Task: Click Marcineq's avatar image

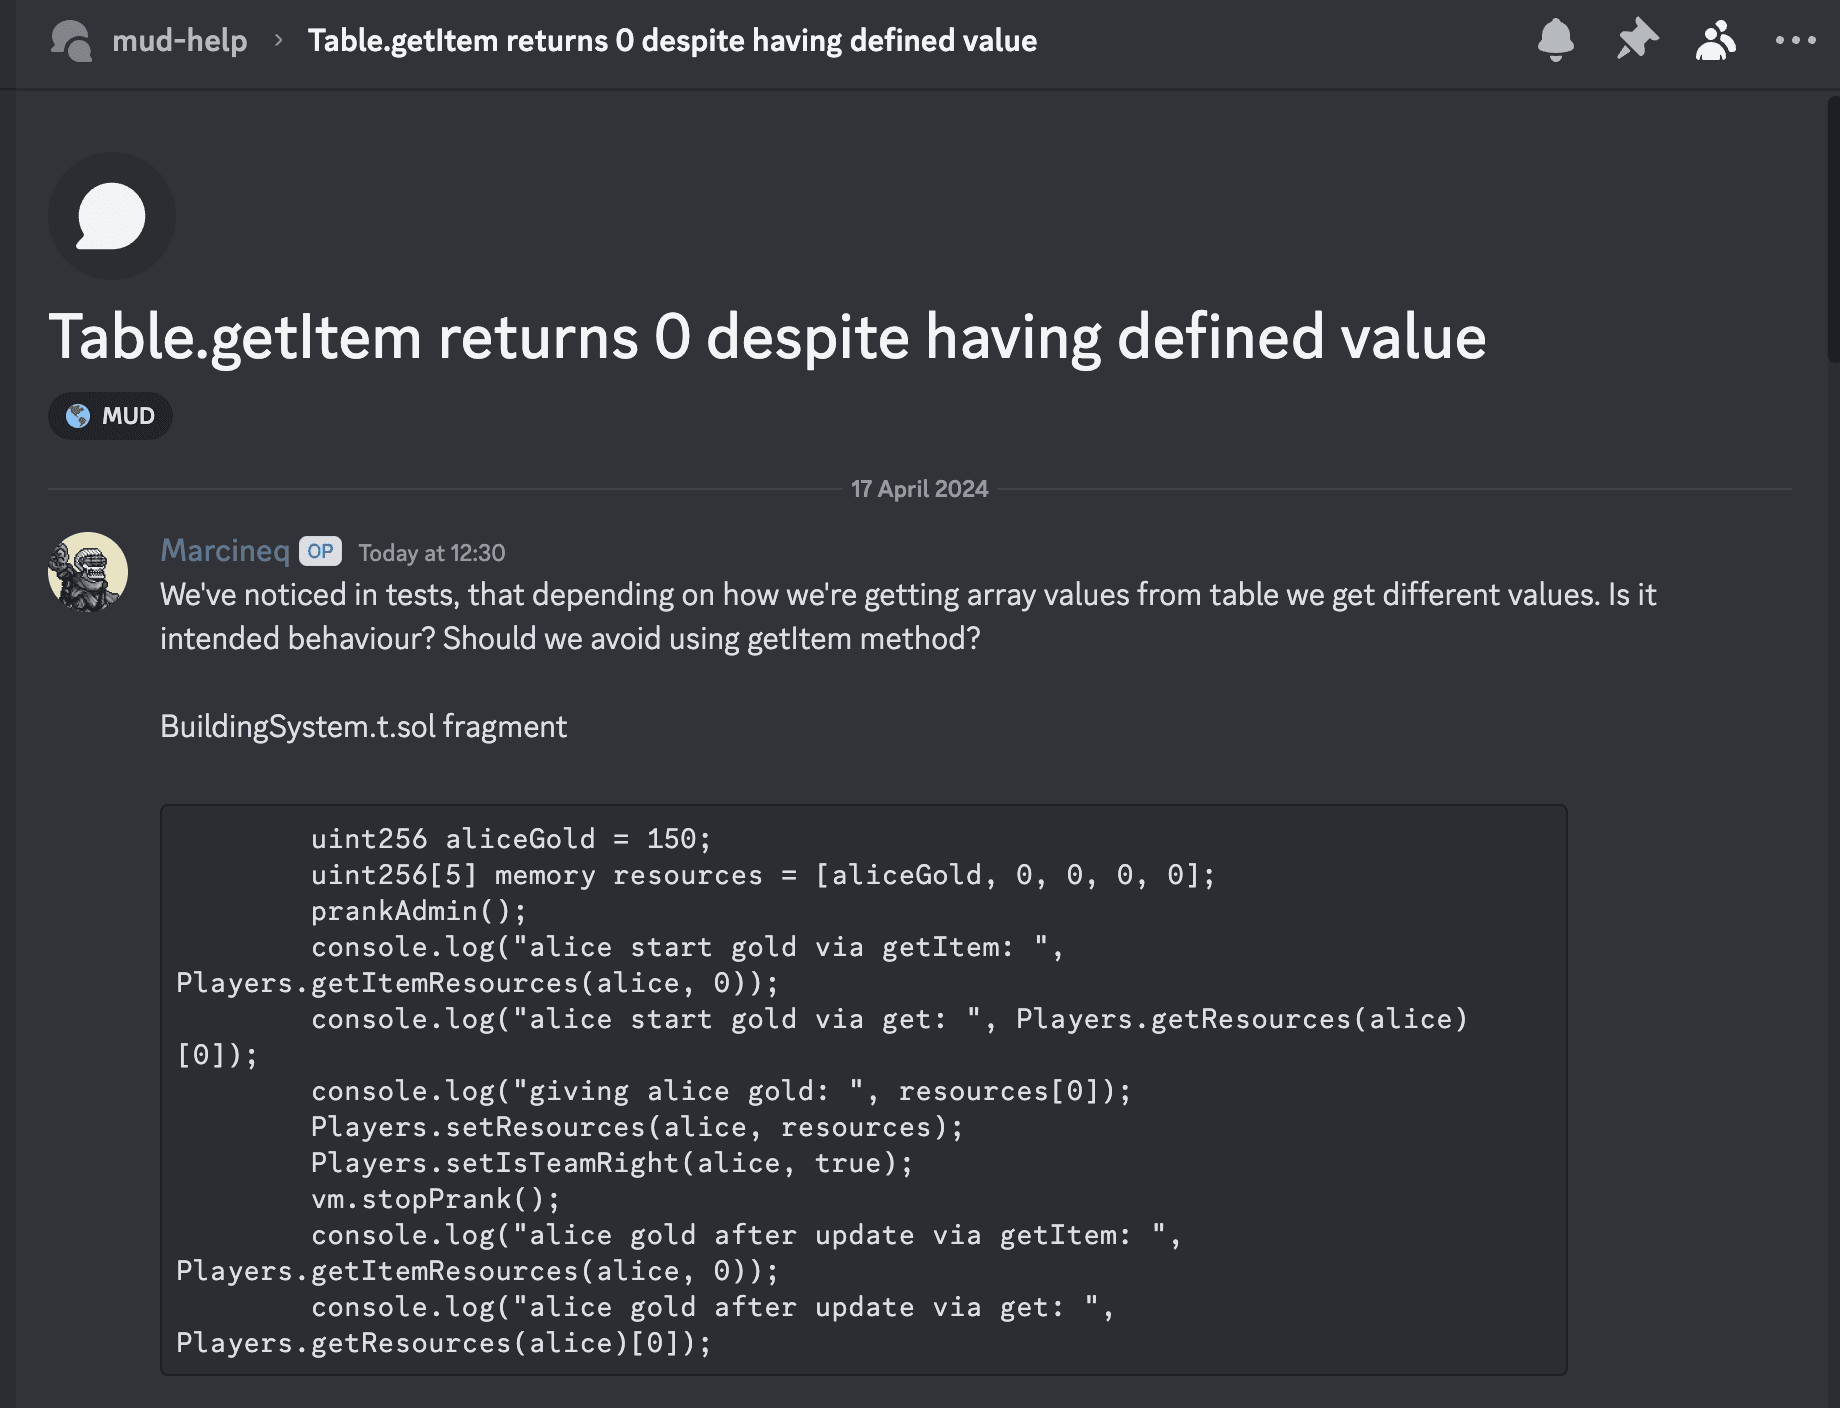Action: point(87,572)
